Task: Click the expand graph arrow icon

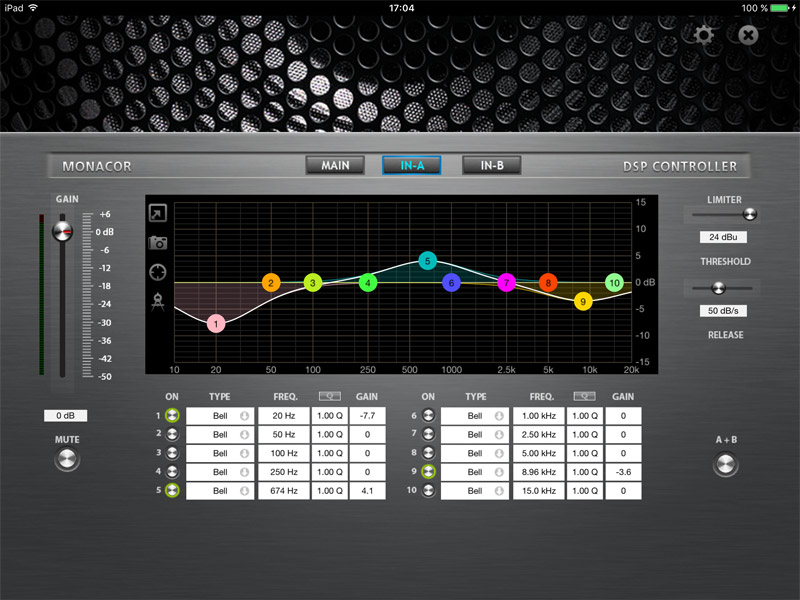Action: [158, 213]
